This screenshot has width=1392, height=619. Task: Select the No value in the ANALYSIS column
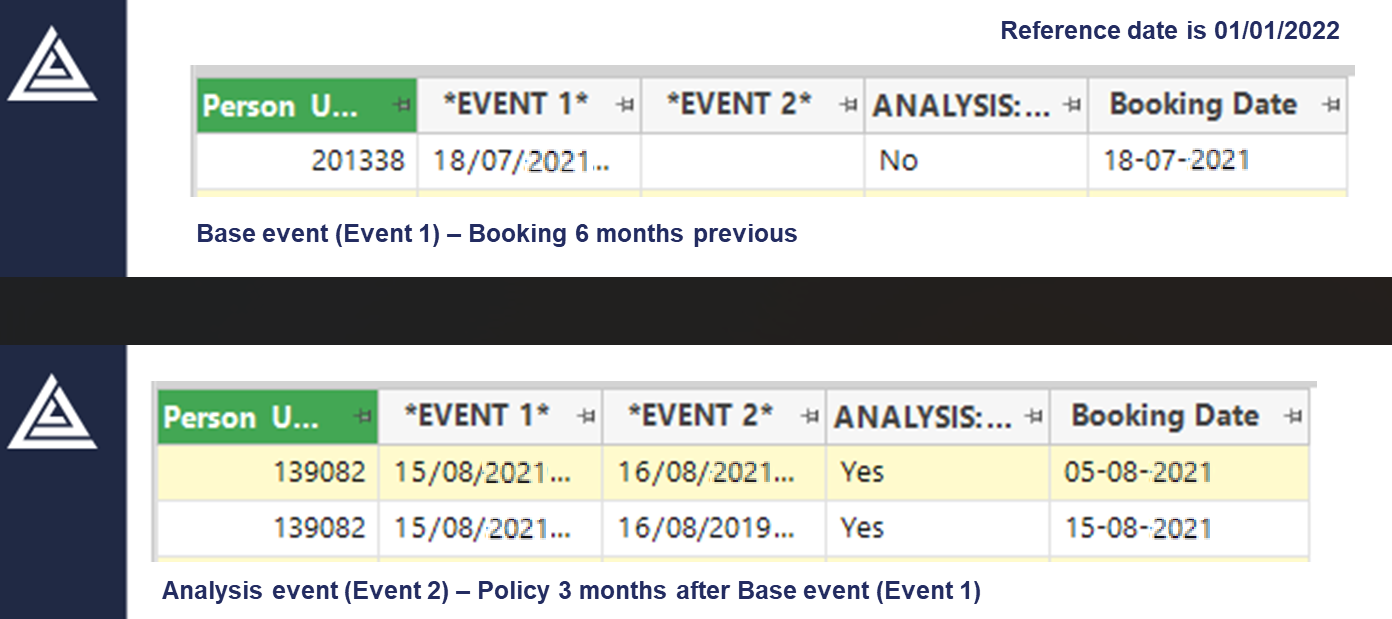click(976, 160)
